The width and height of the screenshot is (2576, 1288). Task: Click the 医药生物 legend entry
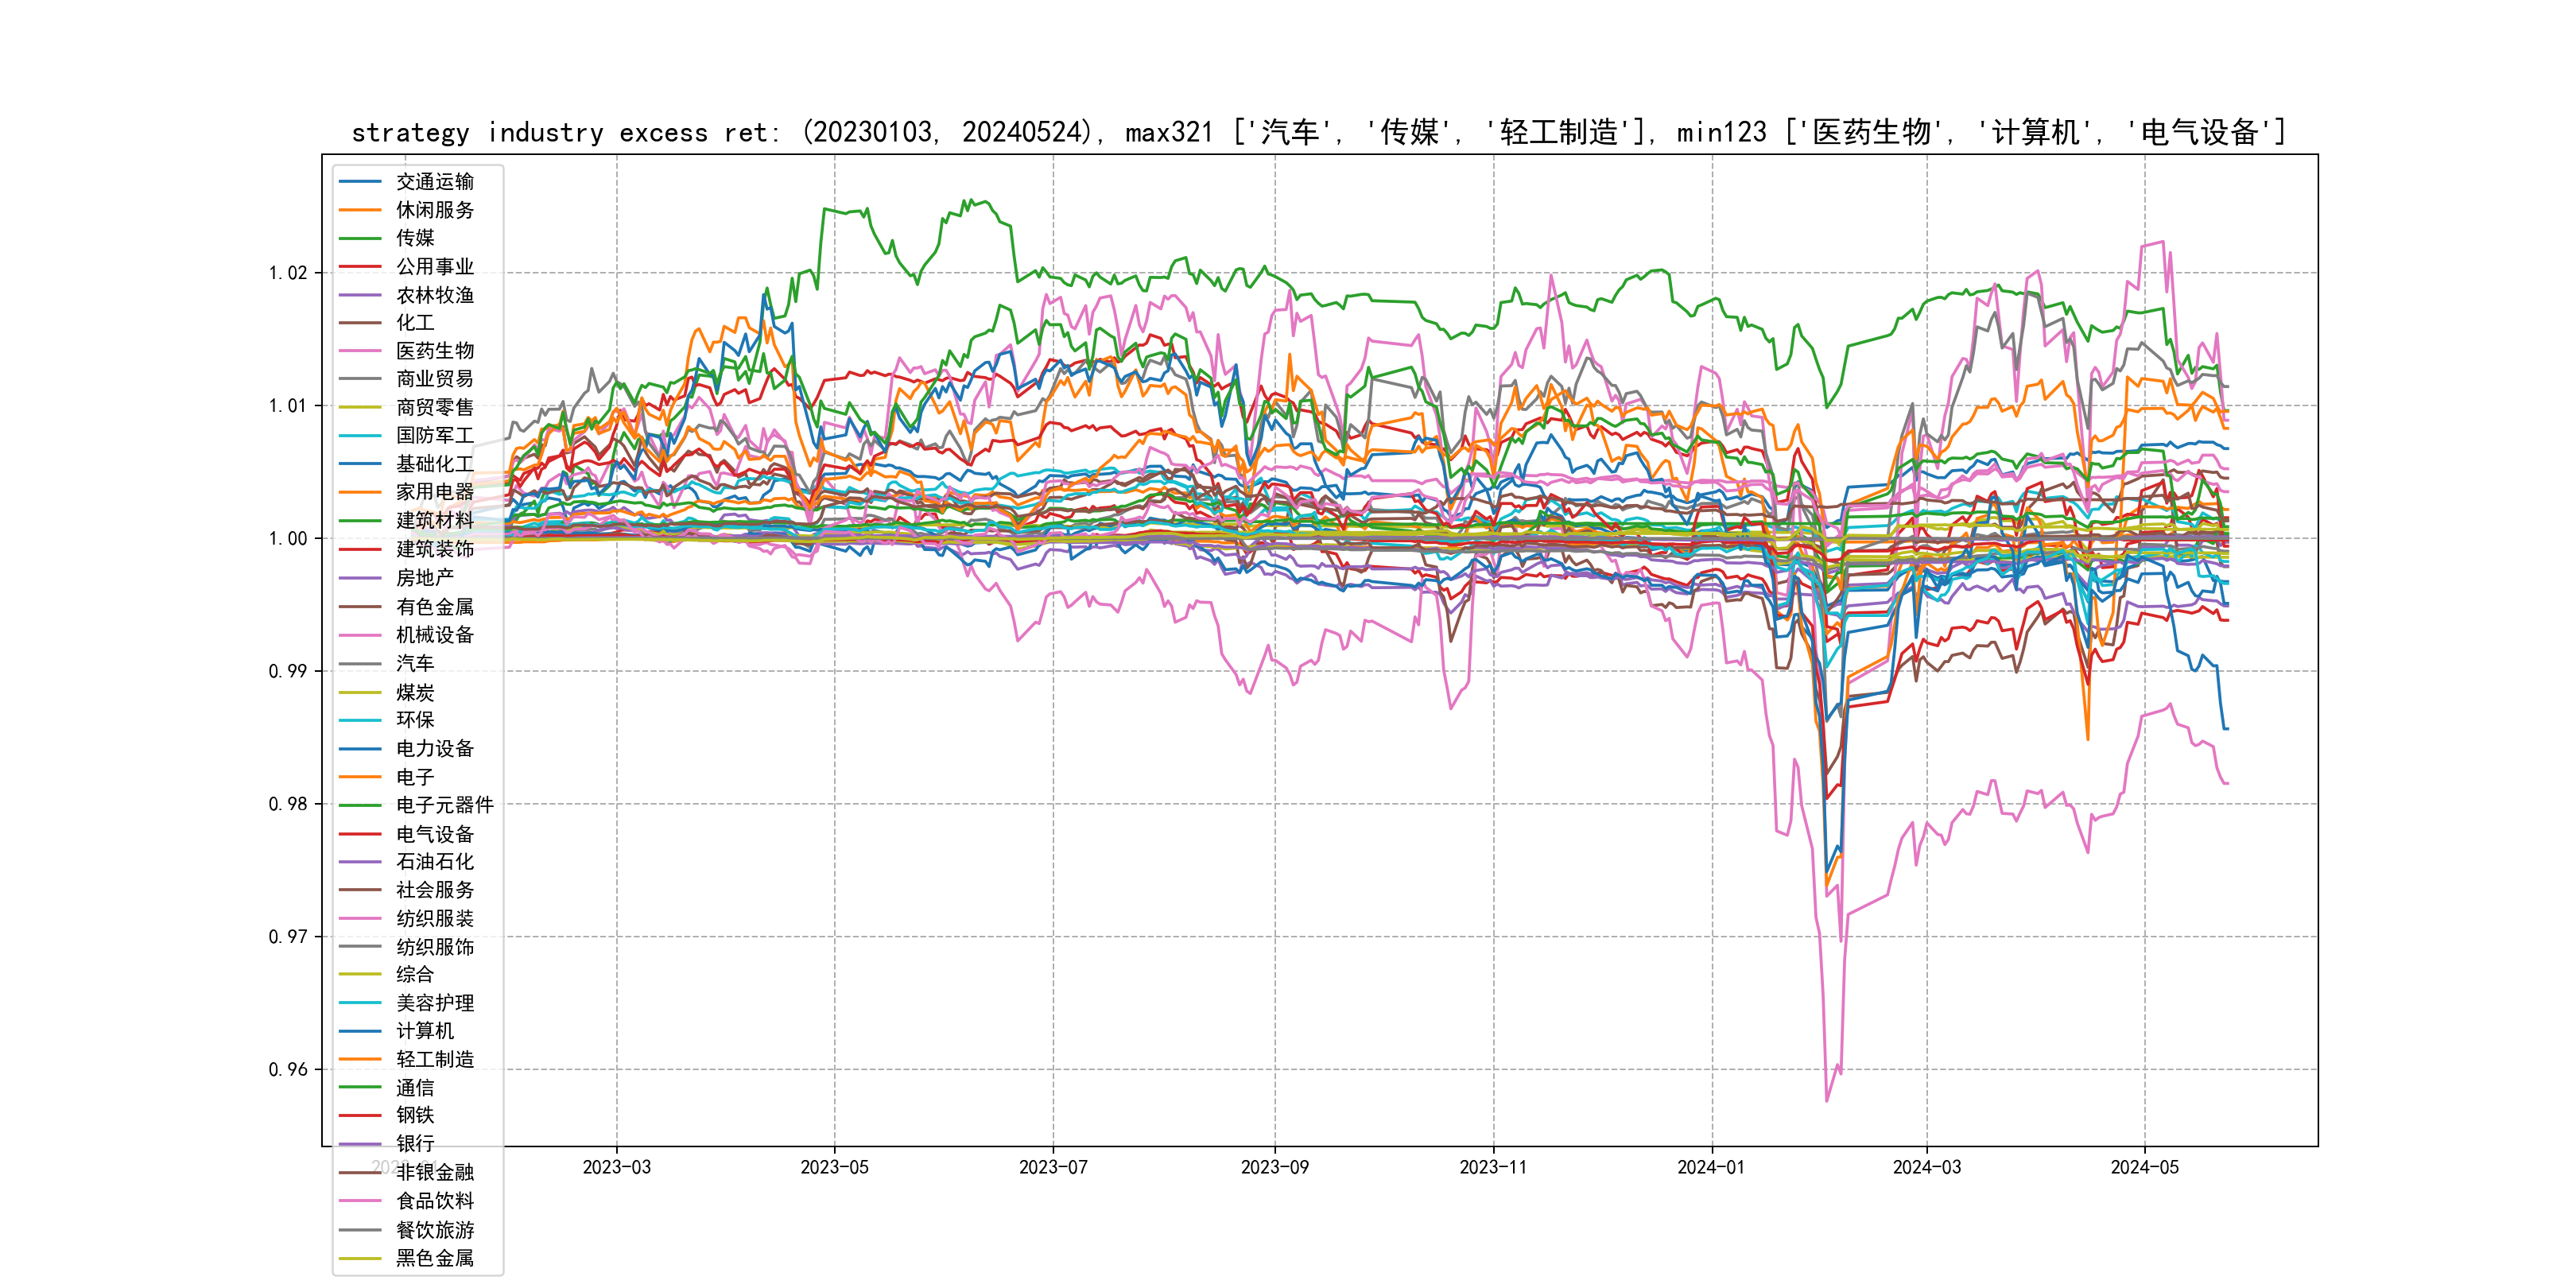[434, 351]
